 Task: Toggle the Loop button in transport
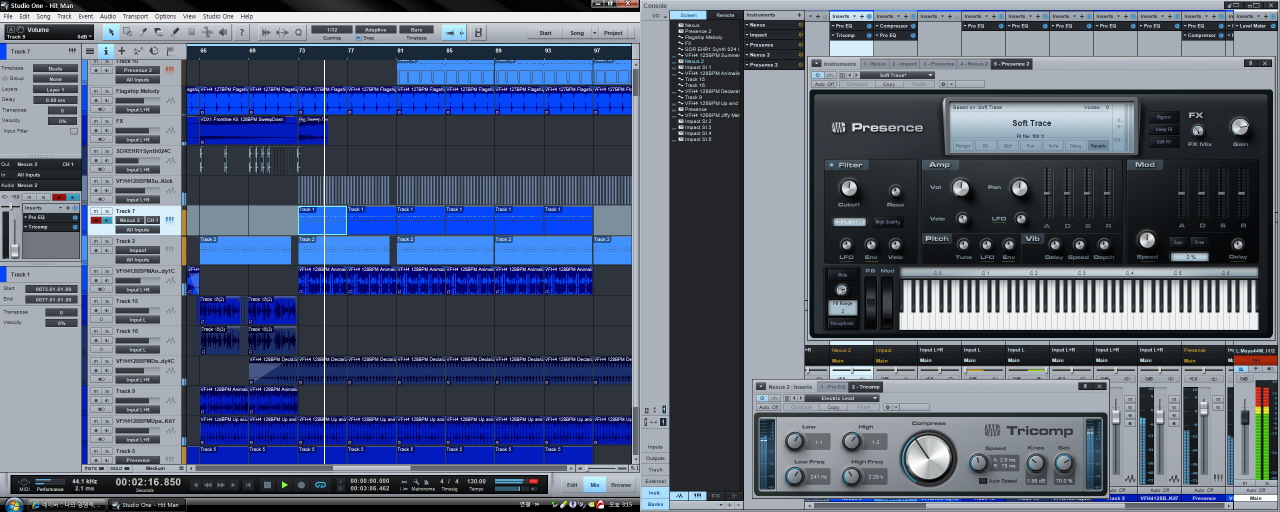tap(320, 485)
